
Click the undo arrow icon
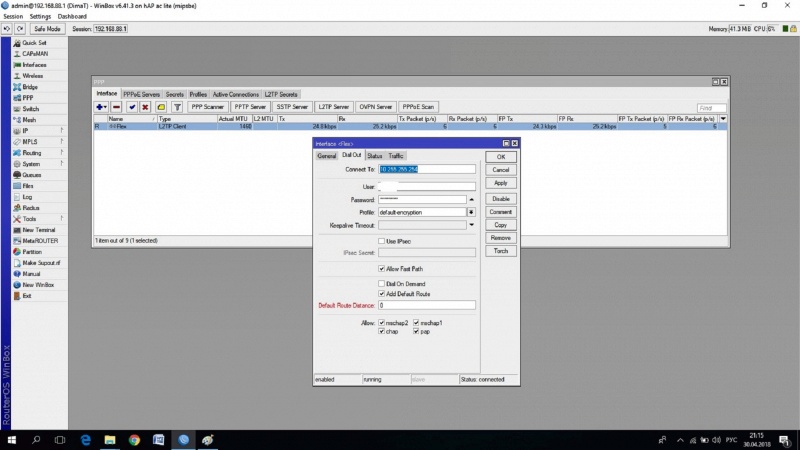7,29
